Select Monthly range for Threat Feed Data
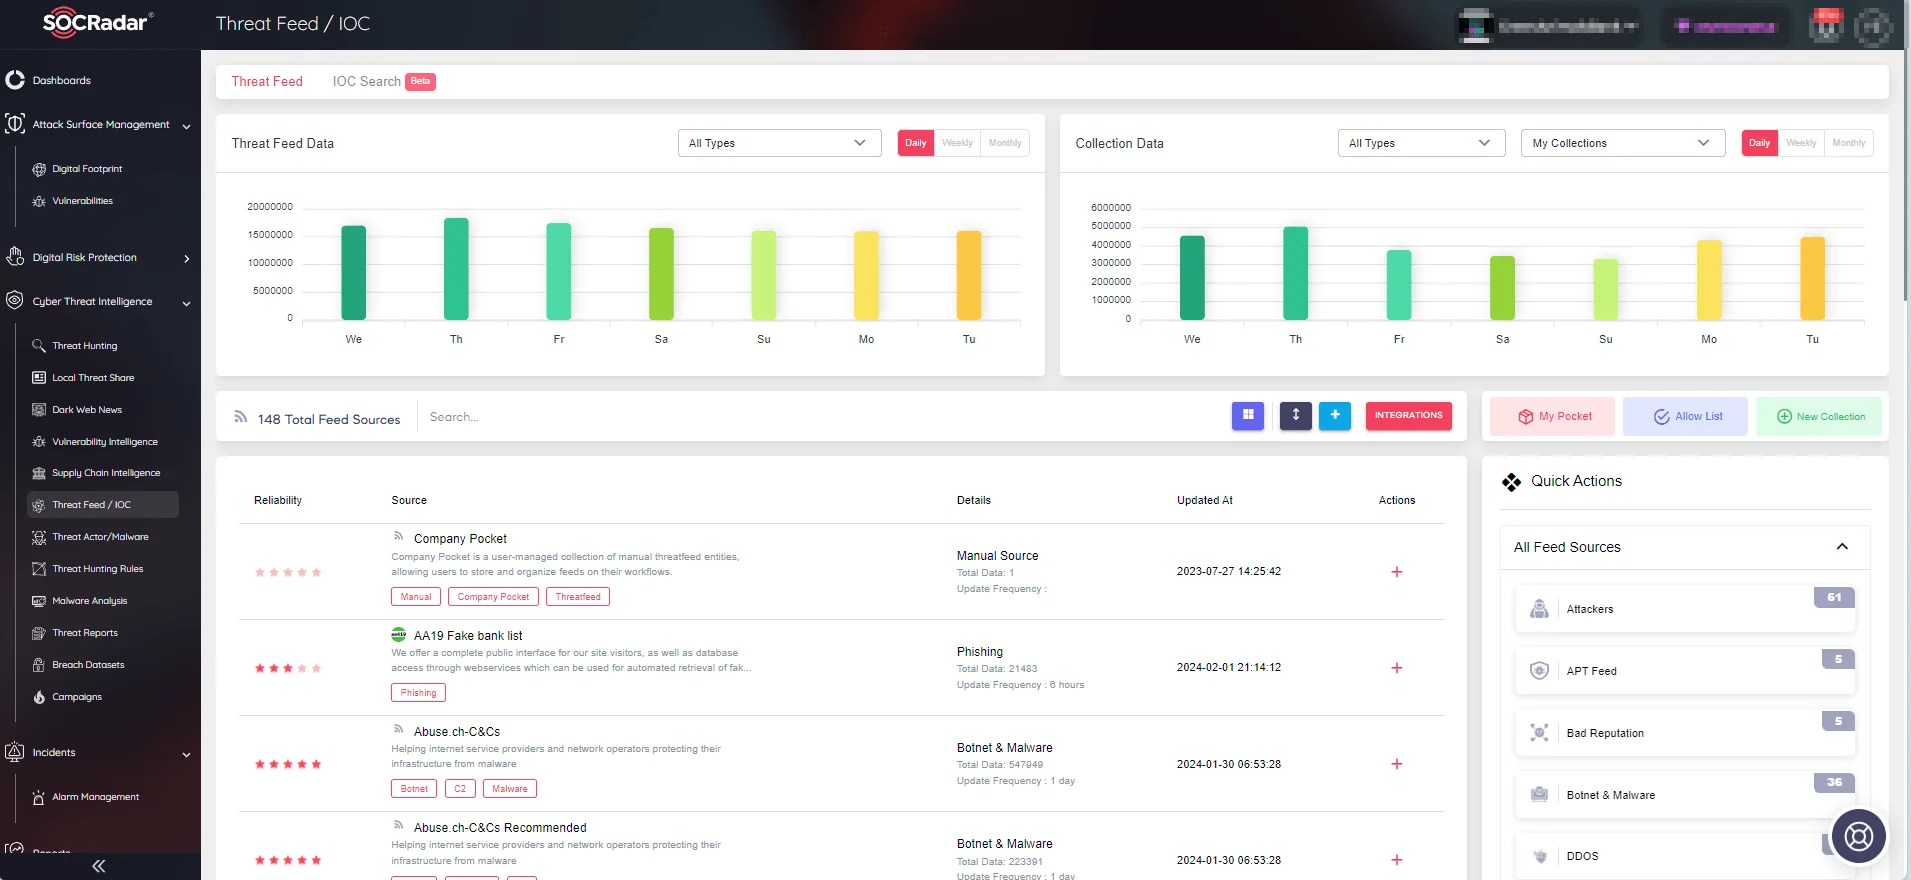Viewport: 1911px width, 880px height. pyautogui.click(x=1005, y=143)
